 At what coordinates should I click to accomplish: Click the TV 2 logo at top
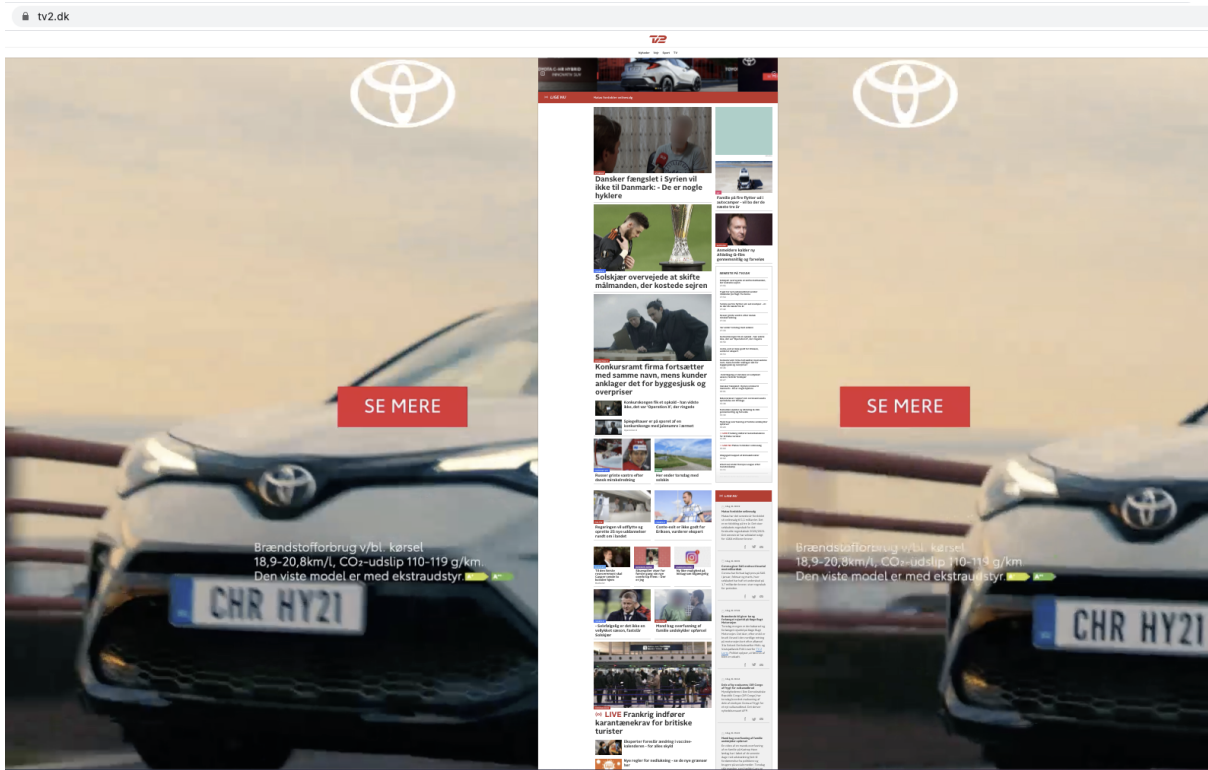(658, 39)
